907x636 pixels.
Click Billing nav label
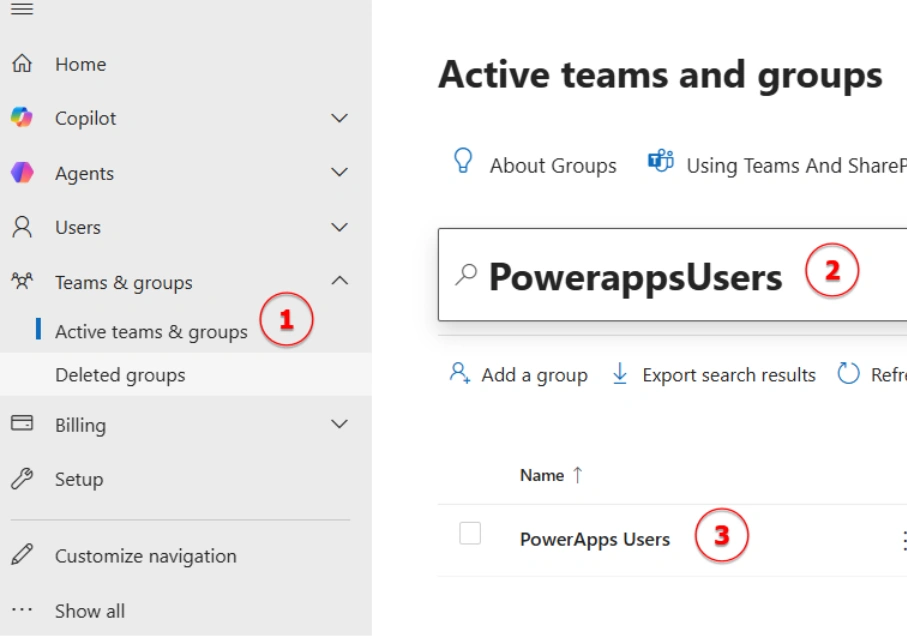[80, 425]
